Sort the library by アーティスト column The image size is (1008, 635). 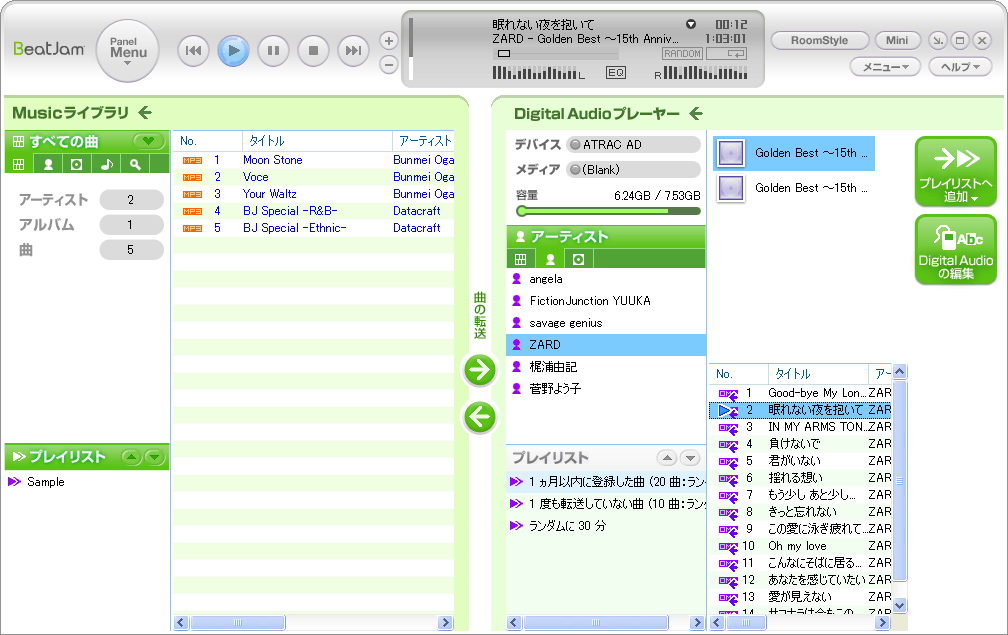click(424, 141)
